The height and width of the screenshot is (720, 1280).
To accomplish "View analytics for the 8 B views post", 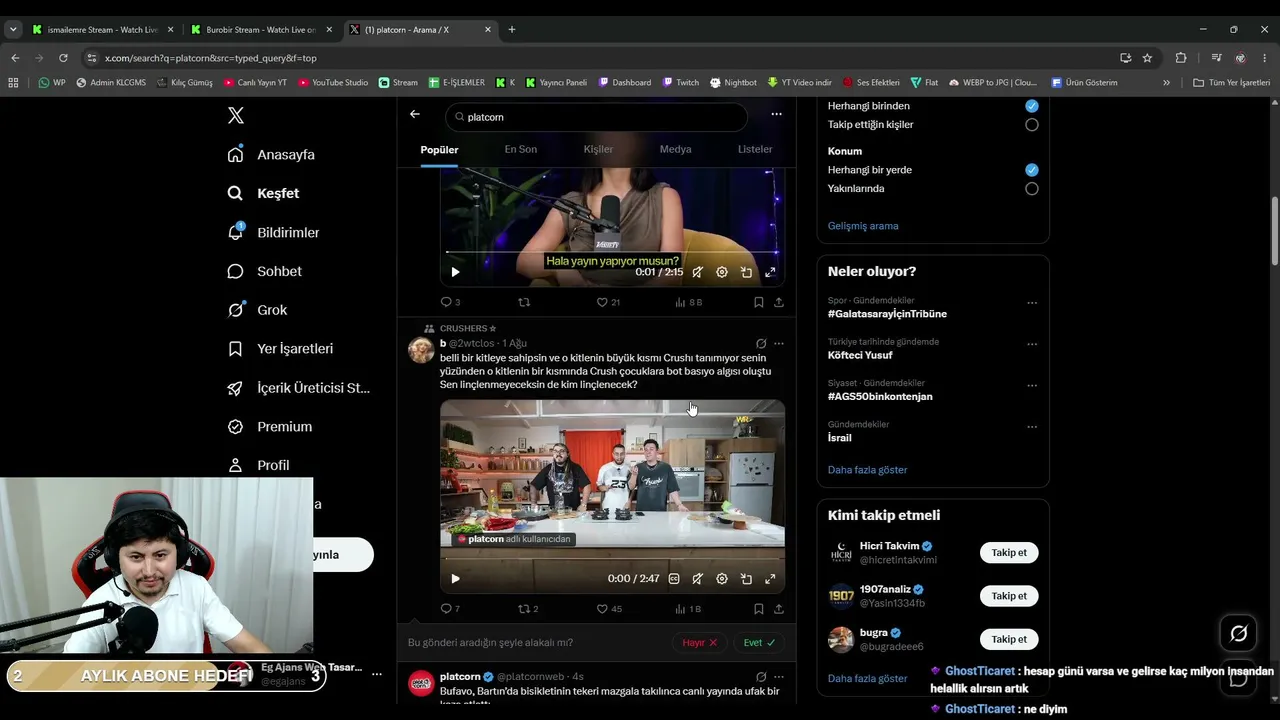I will click(688, 302).
